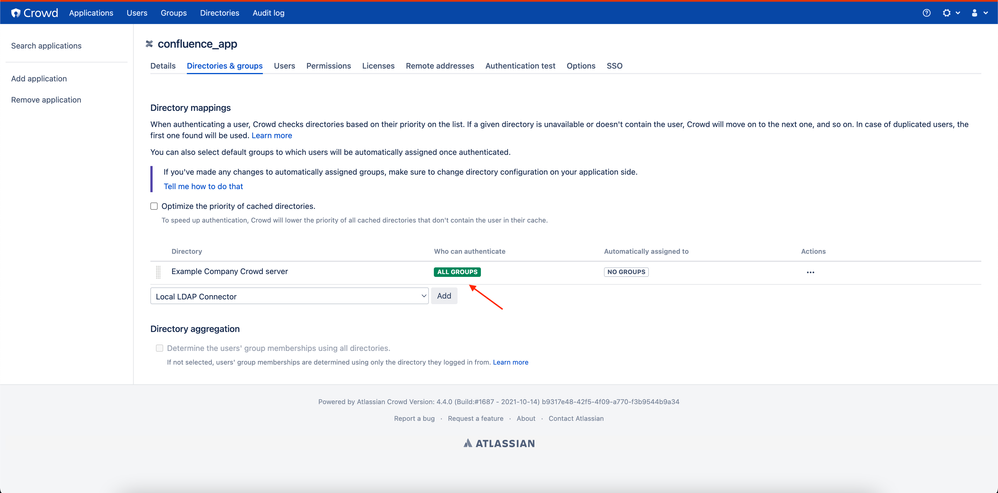Click the Who can authenticate column header
Viewport: 998px width, 493px height.
coord(470,252)
